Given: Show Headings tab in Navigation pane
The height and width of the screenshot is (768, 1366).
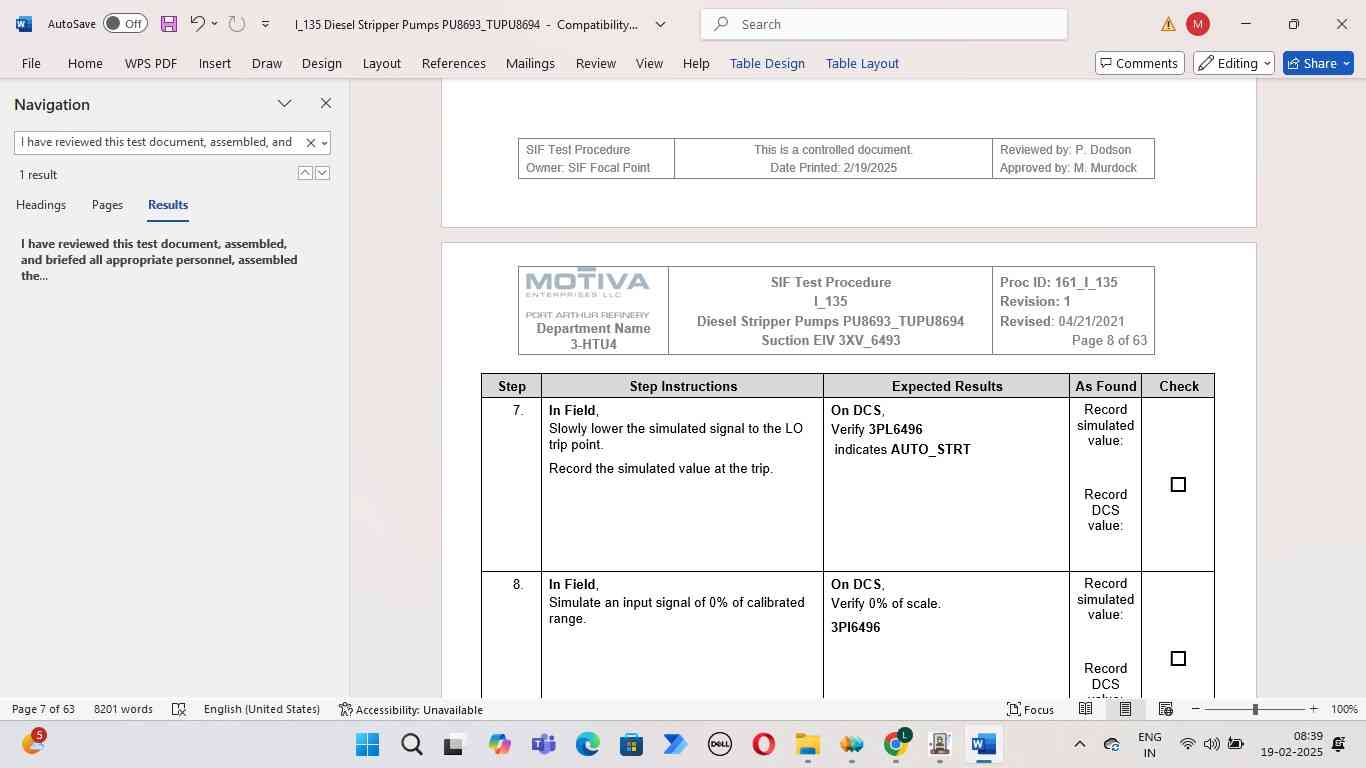Looking at the screenshot, I should tap(41, 205).
